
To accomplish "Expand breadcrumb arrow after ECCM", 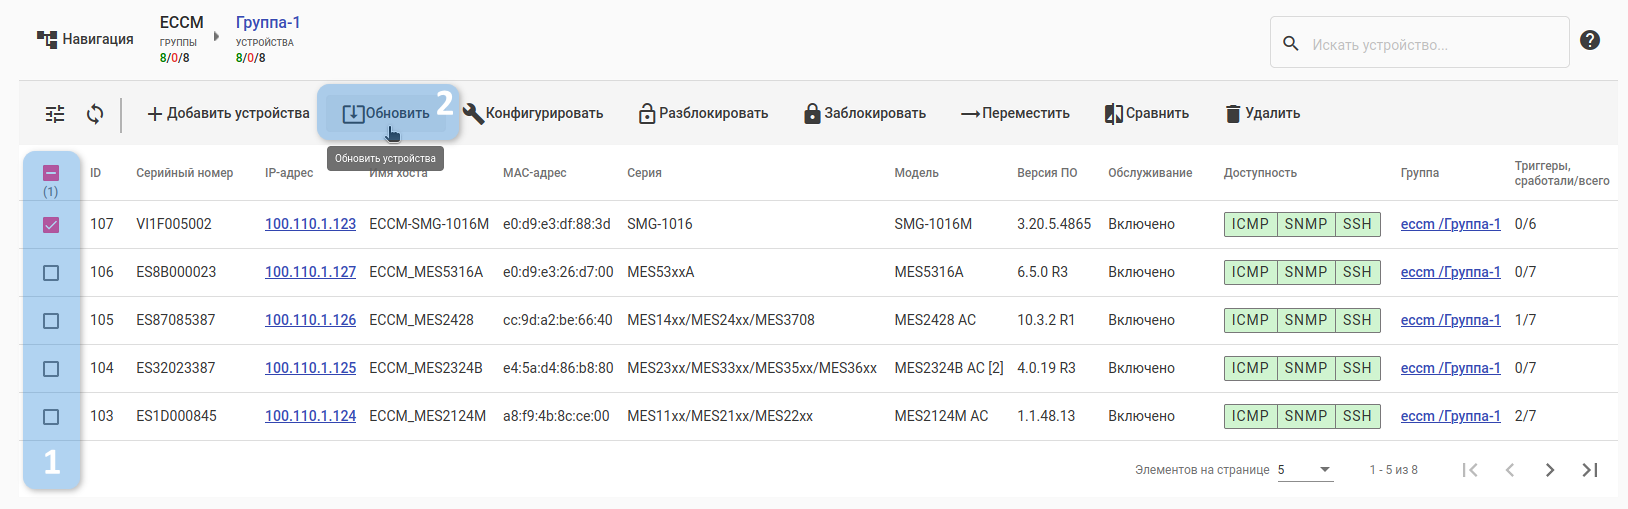I will [x=216, y=37].
